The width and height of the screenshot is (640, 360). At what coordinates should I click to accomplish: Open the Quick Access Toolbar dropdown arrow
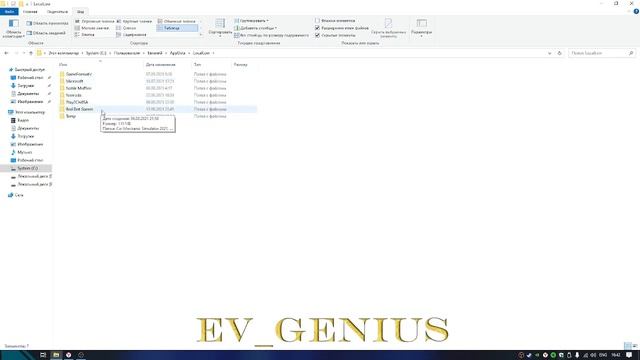click(x=27, y=4)
